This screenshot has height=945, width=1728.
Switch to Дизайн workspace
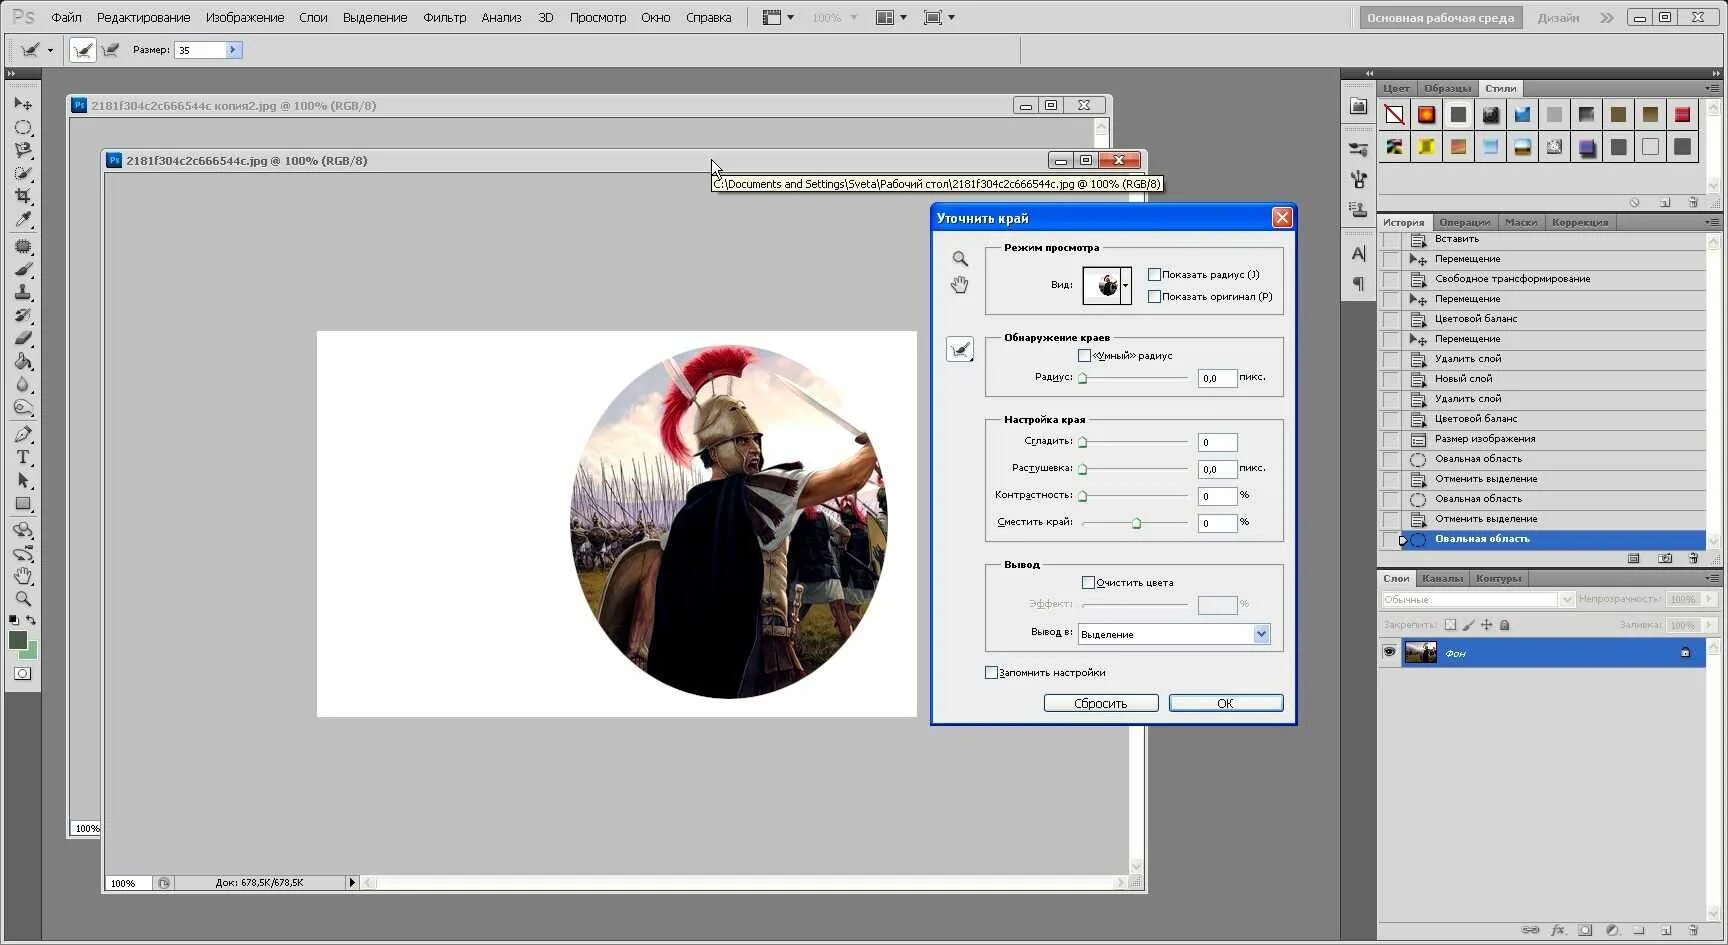[1558, 18]
